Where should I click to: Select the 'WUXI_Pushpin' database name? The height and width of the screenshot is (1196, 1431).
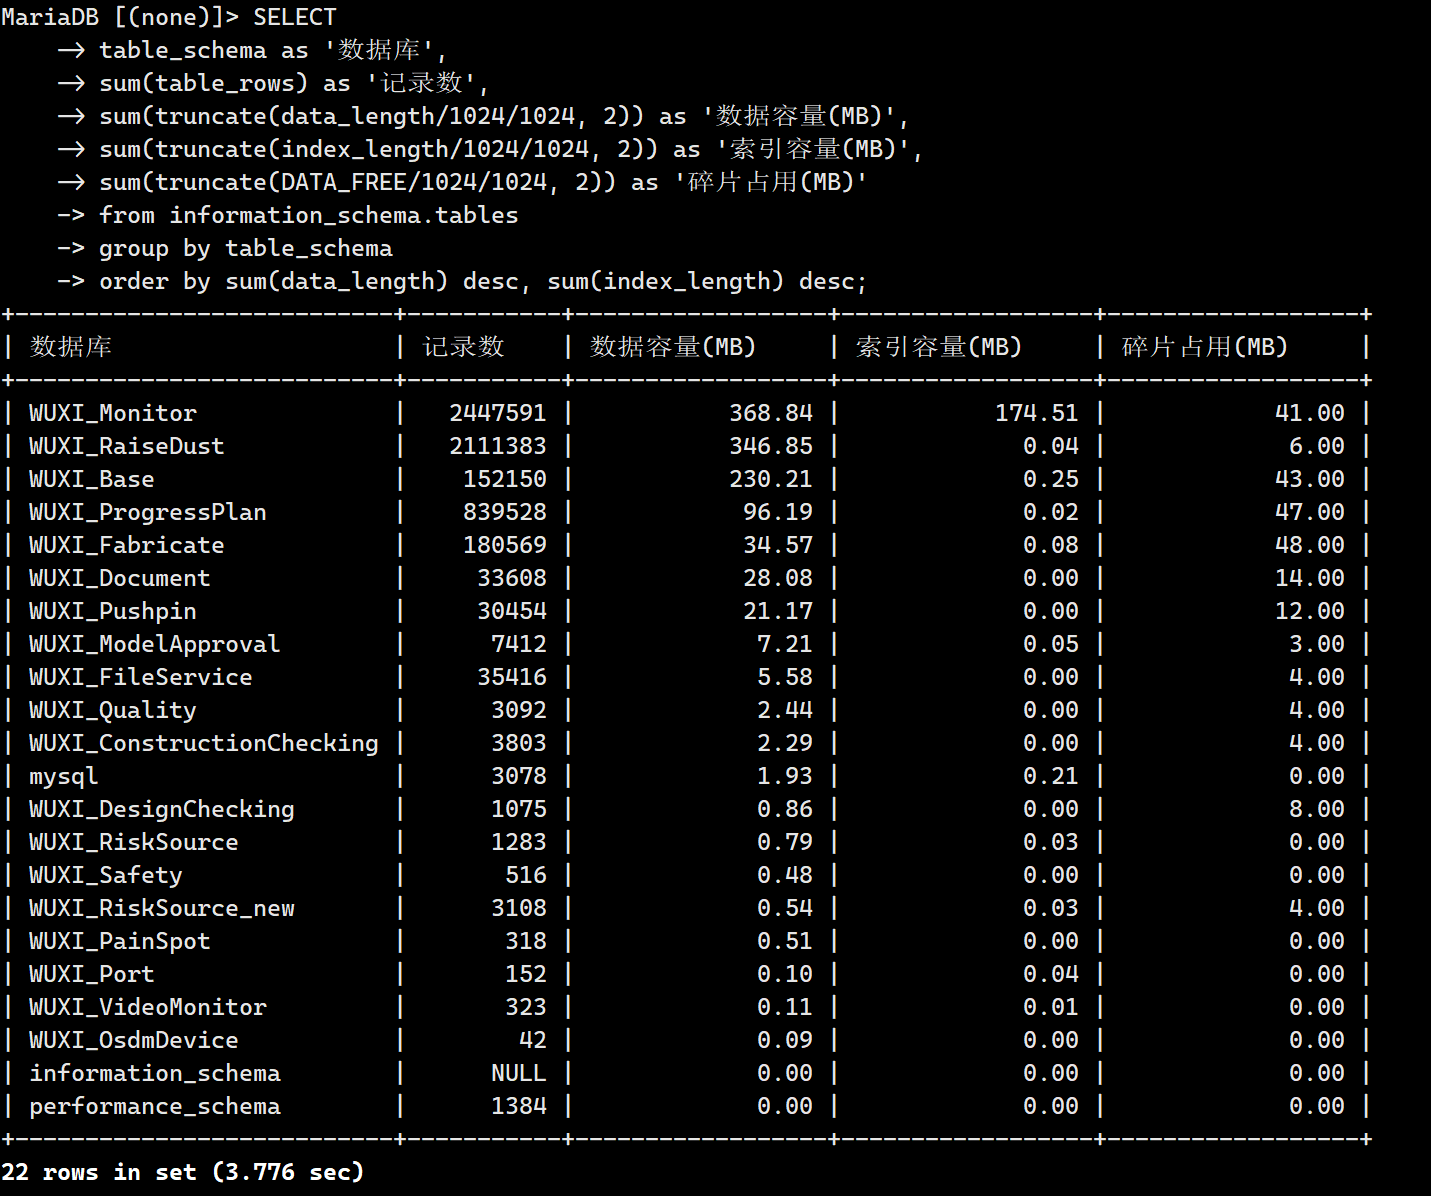[x=113, y=611]
